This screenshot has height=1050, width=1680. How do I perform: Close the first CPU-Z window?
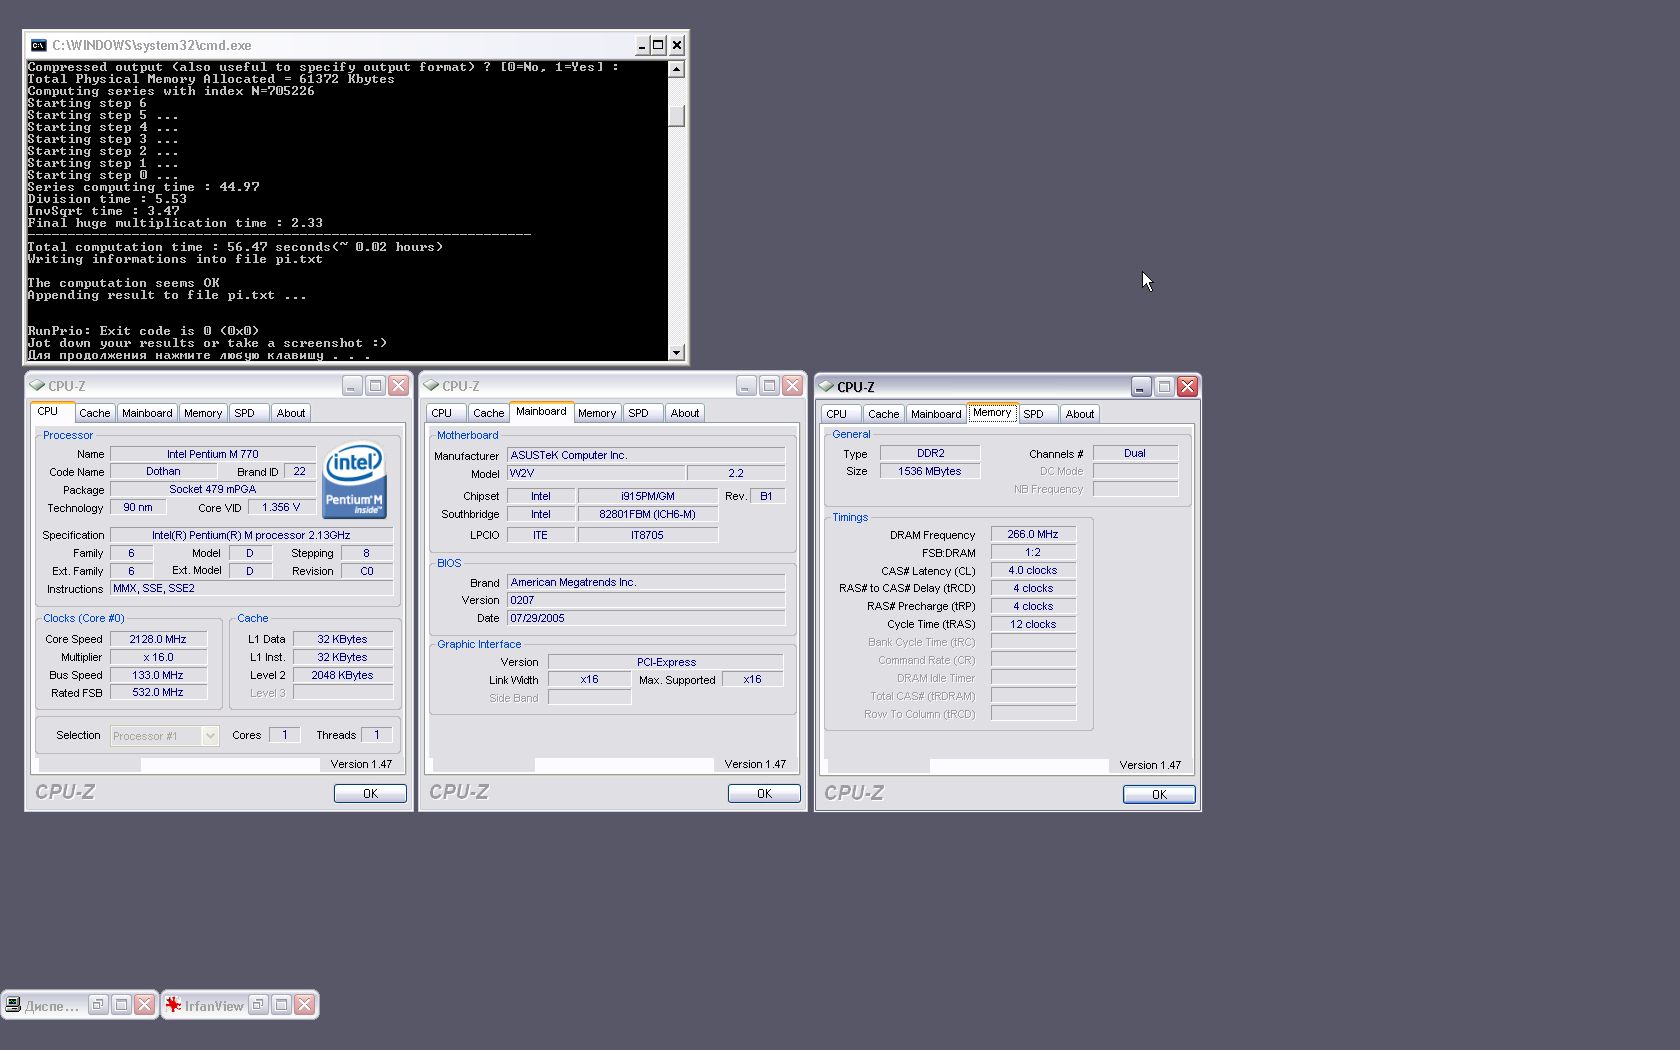398,385
